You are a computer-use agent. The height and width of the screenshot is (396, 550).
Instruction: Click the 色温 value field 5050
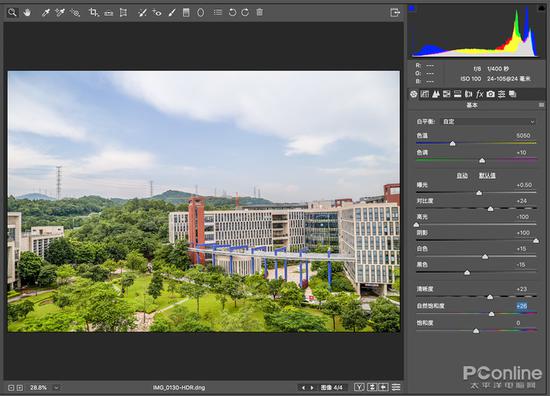(x=523, y=136)
